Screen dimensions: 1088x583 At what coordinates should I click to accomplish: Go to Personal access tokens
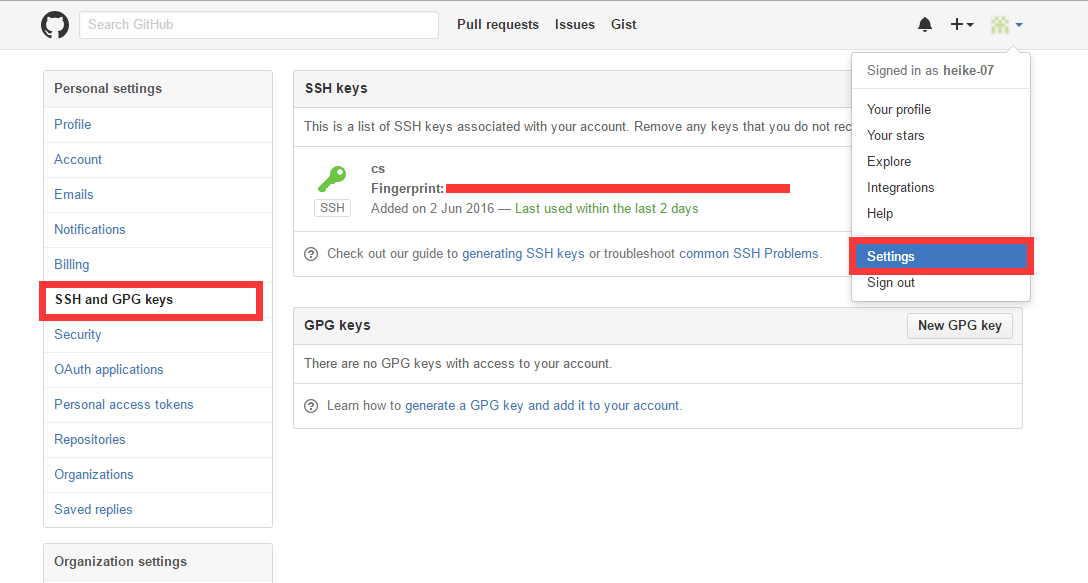158,405
